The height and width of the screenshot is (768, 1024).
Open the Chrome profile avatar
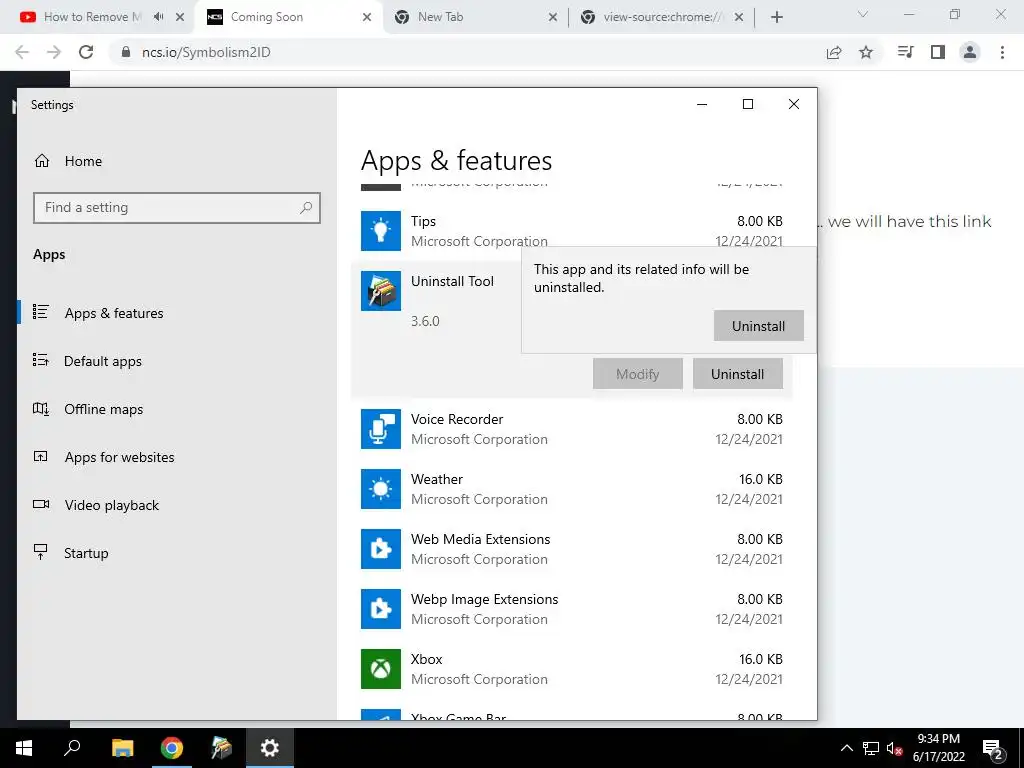pyautogui.click(x=970, y=52)
